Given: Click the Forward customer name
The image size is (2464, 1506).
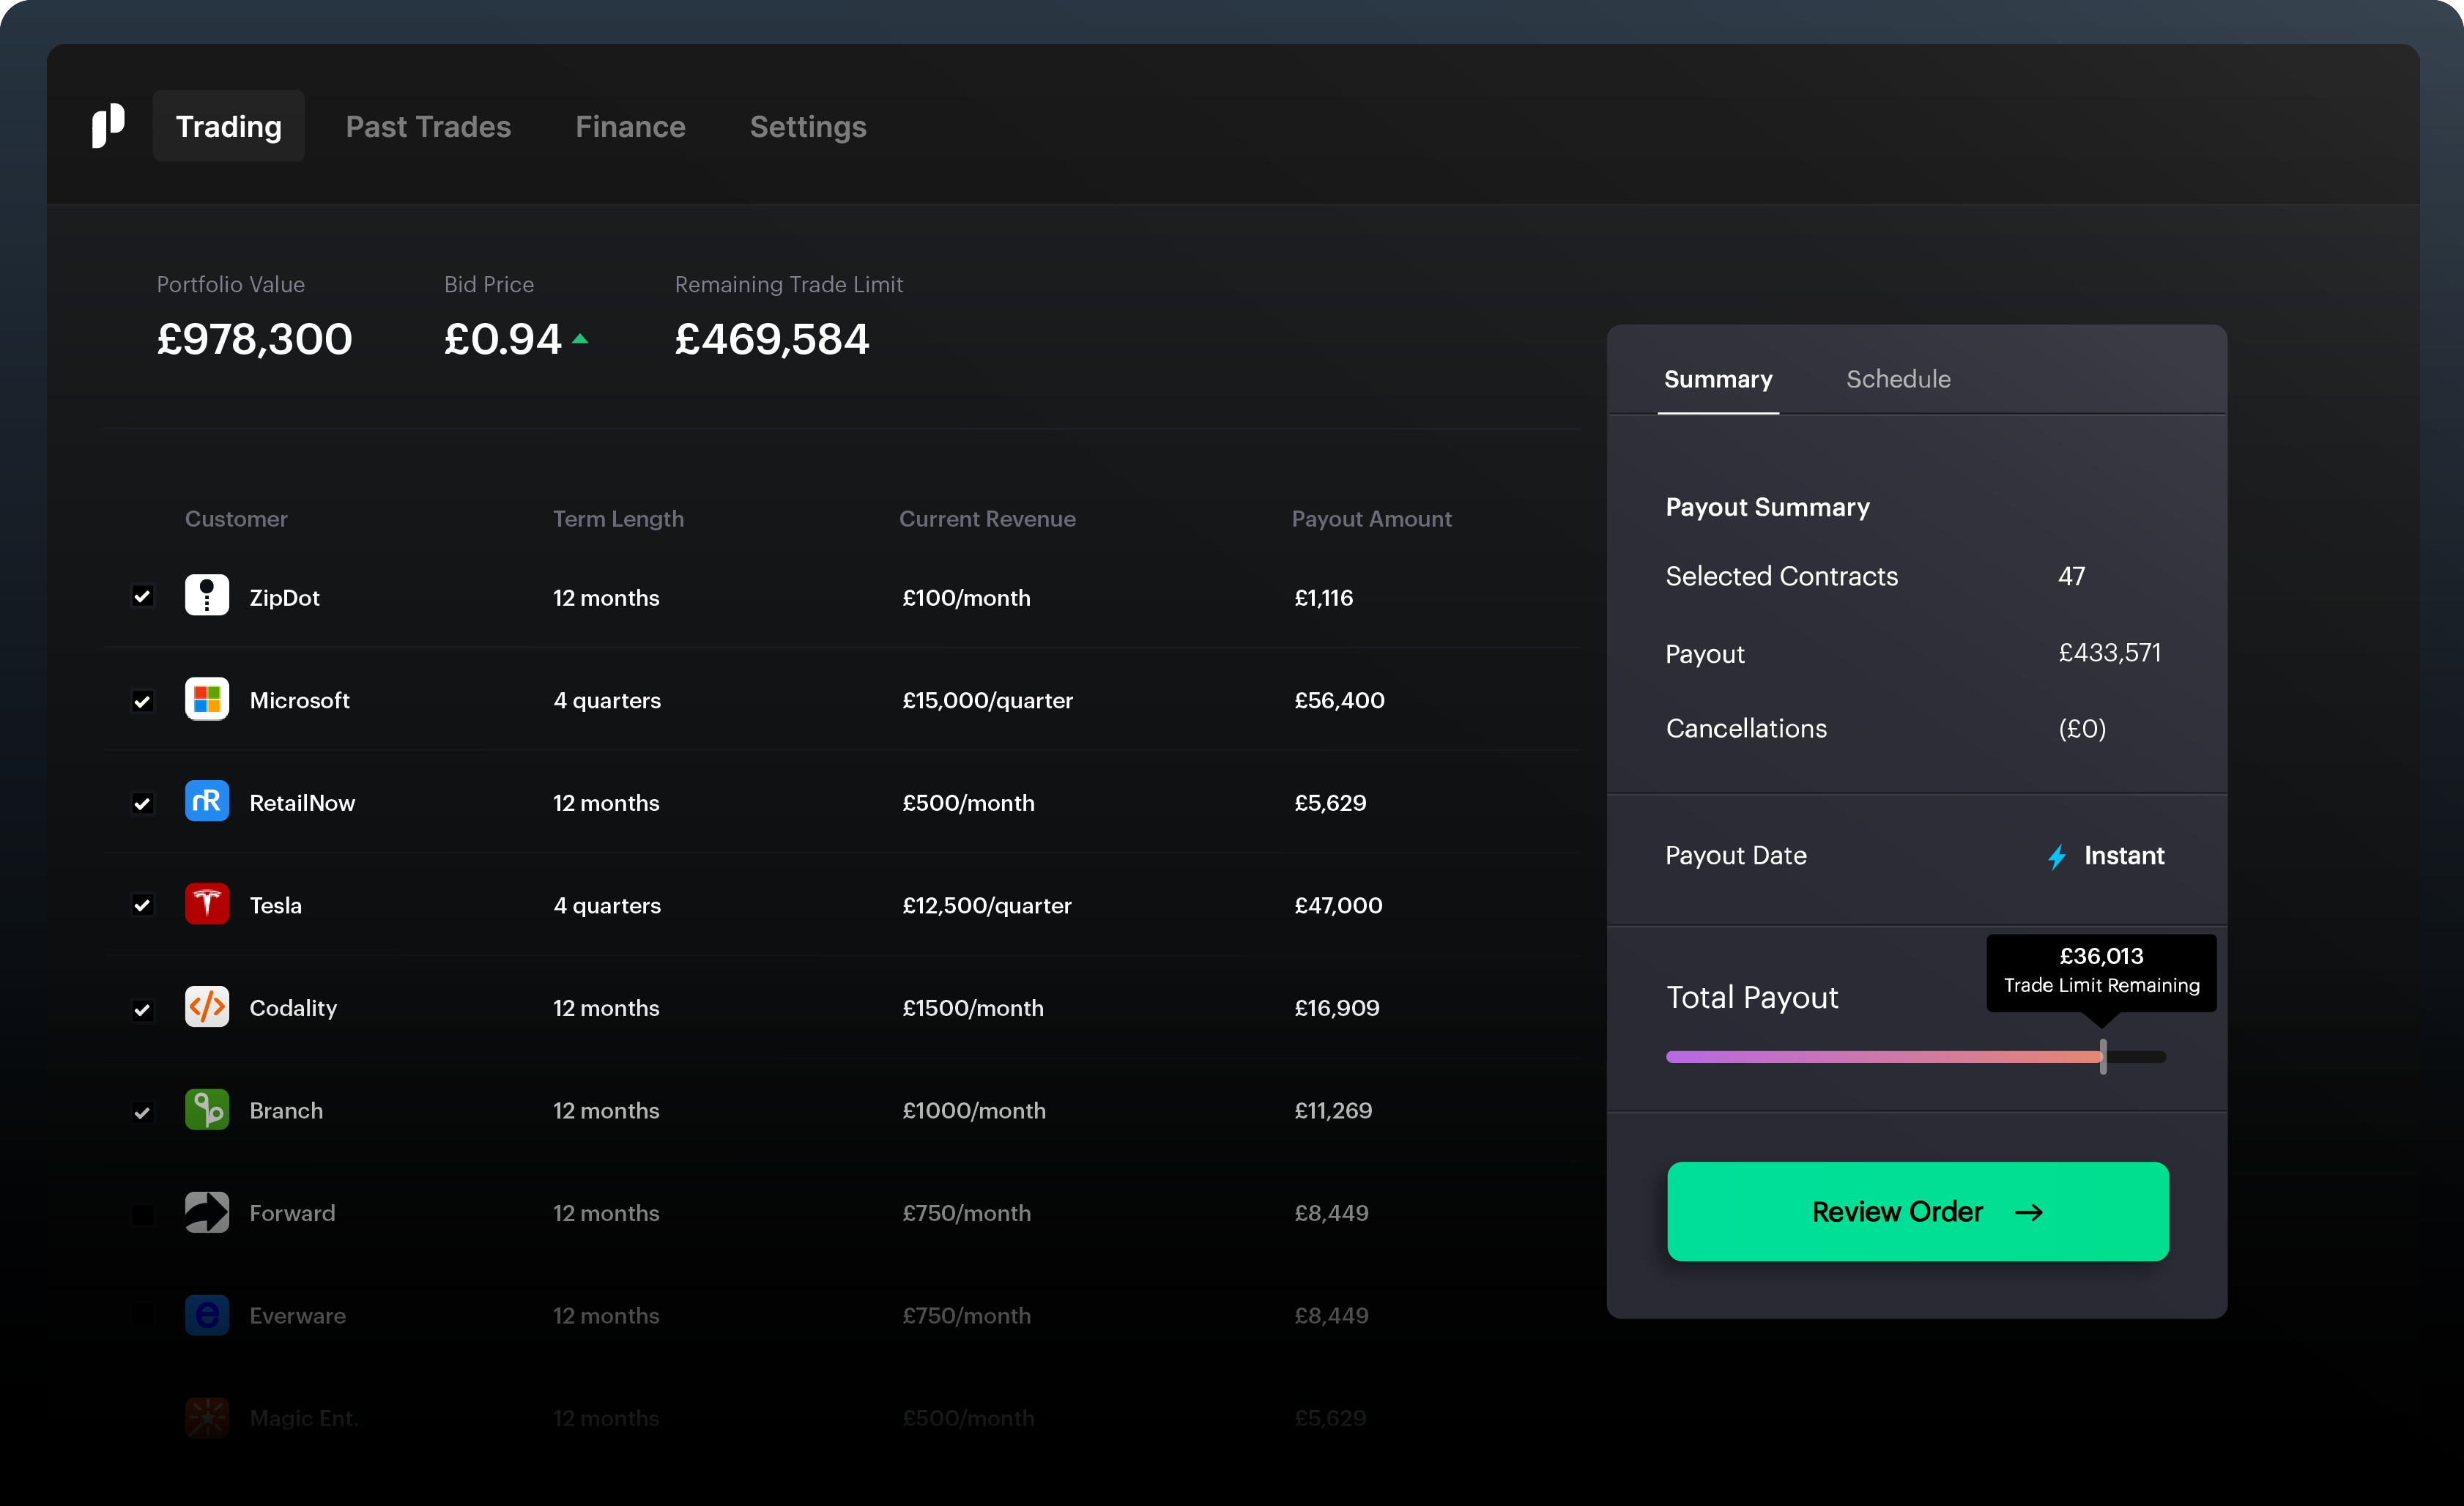Looking at the screenshot, I should (x=292, y=1213).
